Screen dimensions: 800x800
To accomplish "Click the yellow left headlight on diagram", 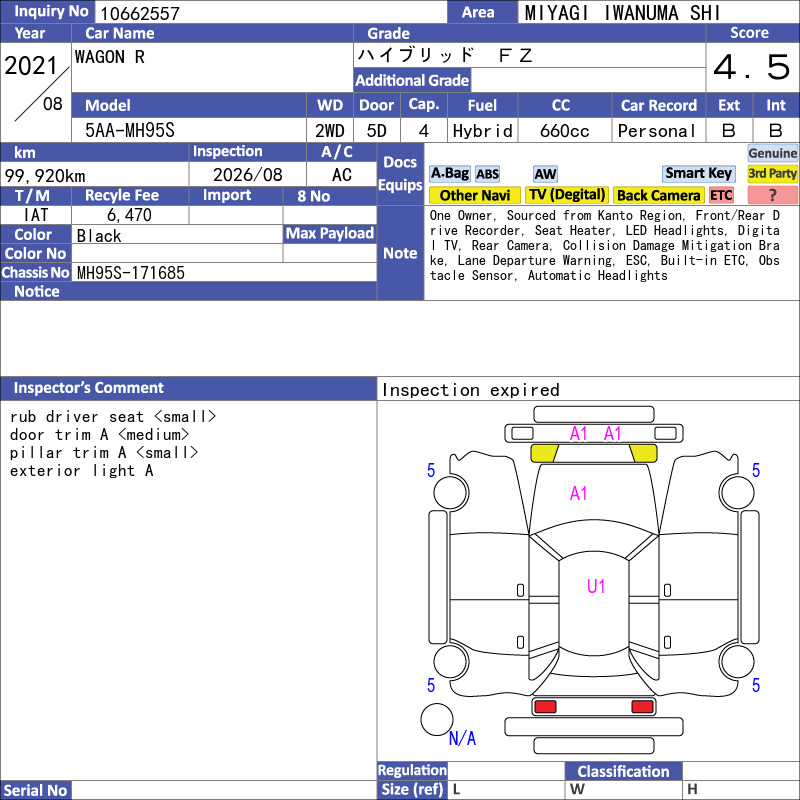I will tap(544, 453).
